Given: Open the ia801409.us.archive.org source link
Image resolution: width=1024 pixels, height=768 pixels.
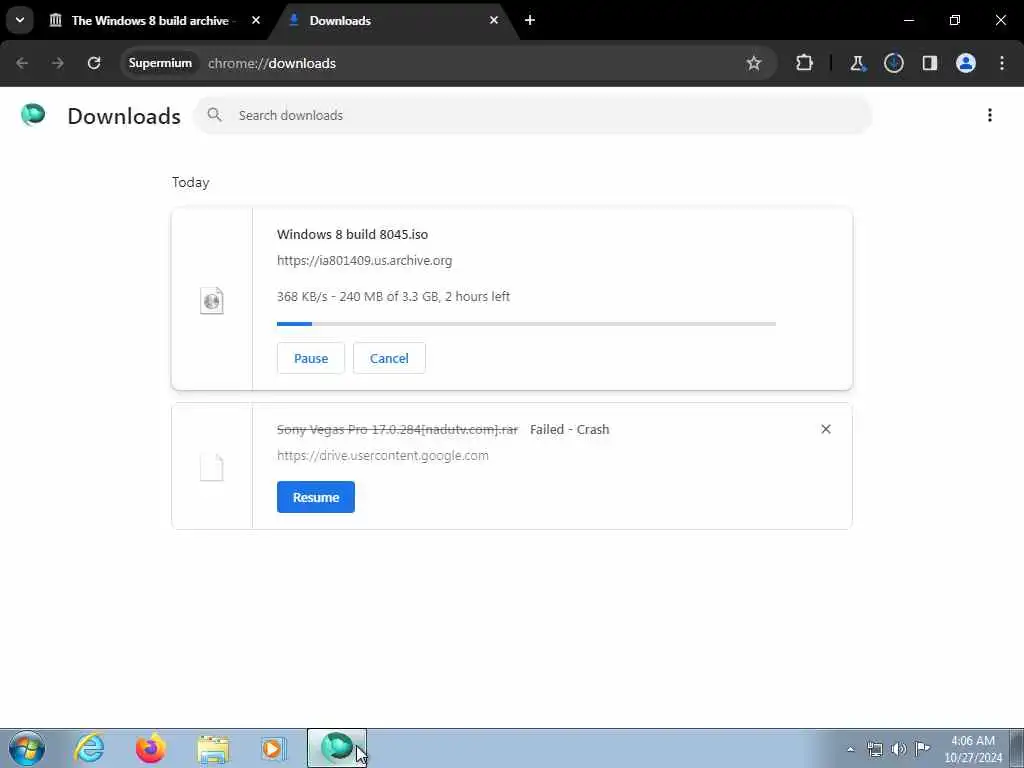Looking at the screenshot, I should (364, 261).
